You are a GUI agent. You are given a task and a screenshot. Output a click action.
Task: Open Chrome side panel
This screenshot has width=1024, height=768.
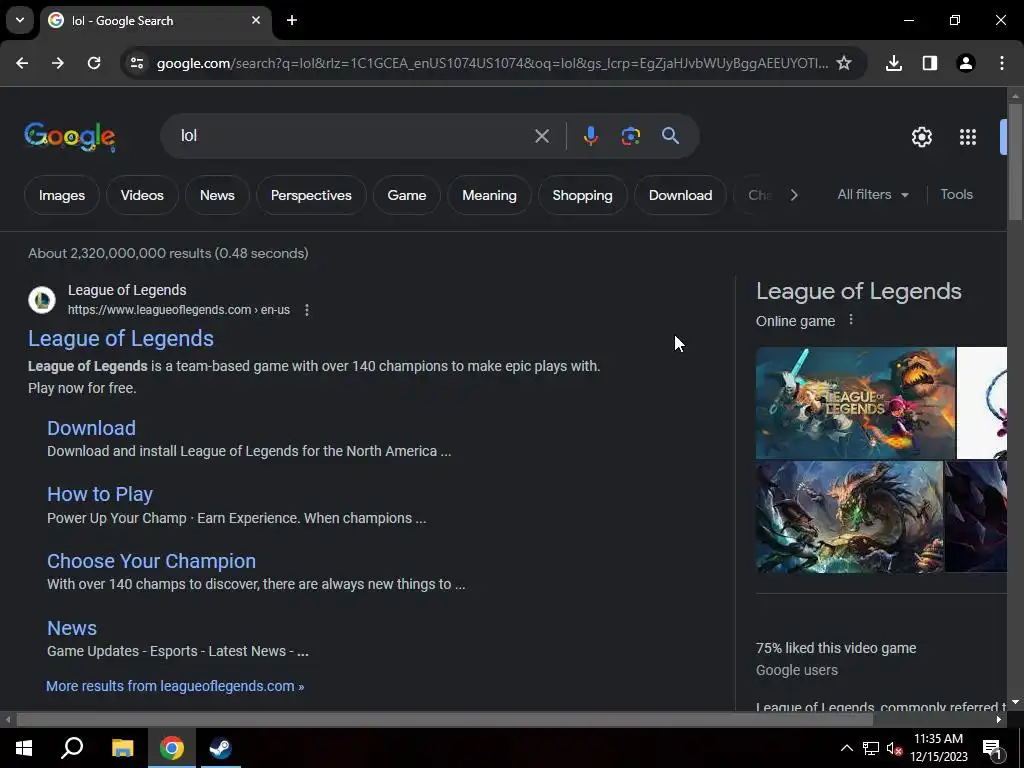pyautogui.click(x=930, y=63)
